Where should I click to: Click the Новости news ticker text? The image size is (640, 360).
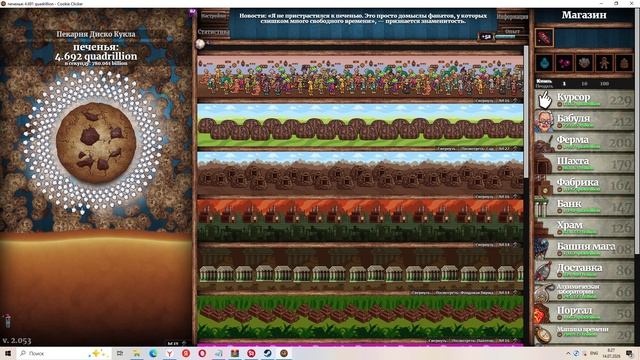(363, 18)
